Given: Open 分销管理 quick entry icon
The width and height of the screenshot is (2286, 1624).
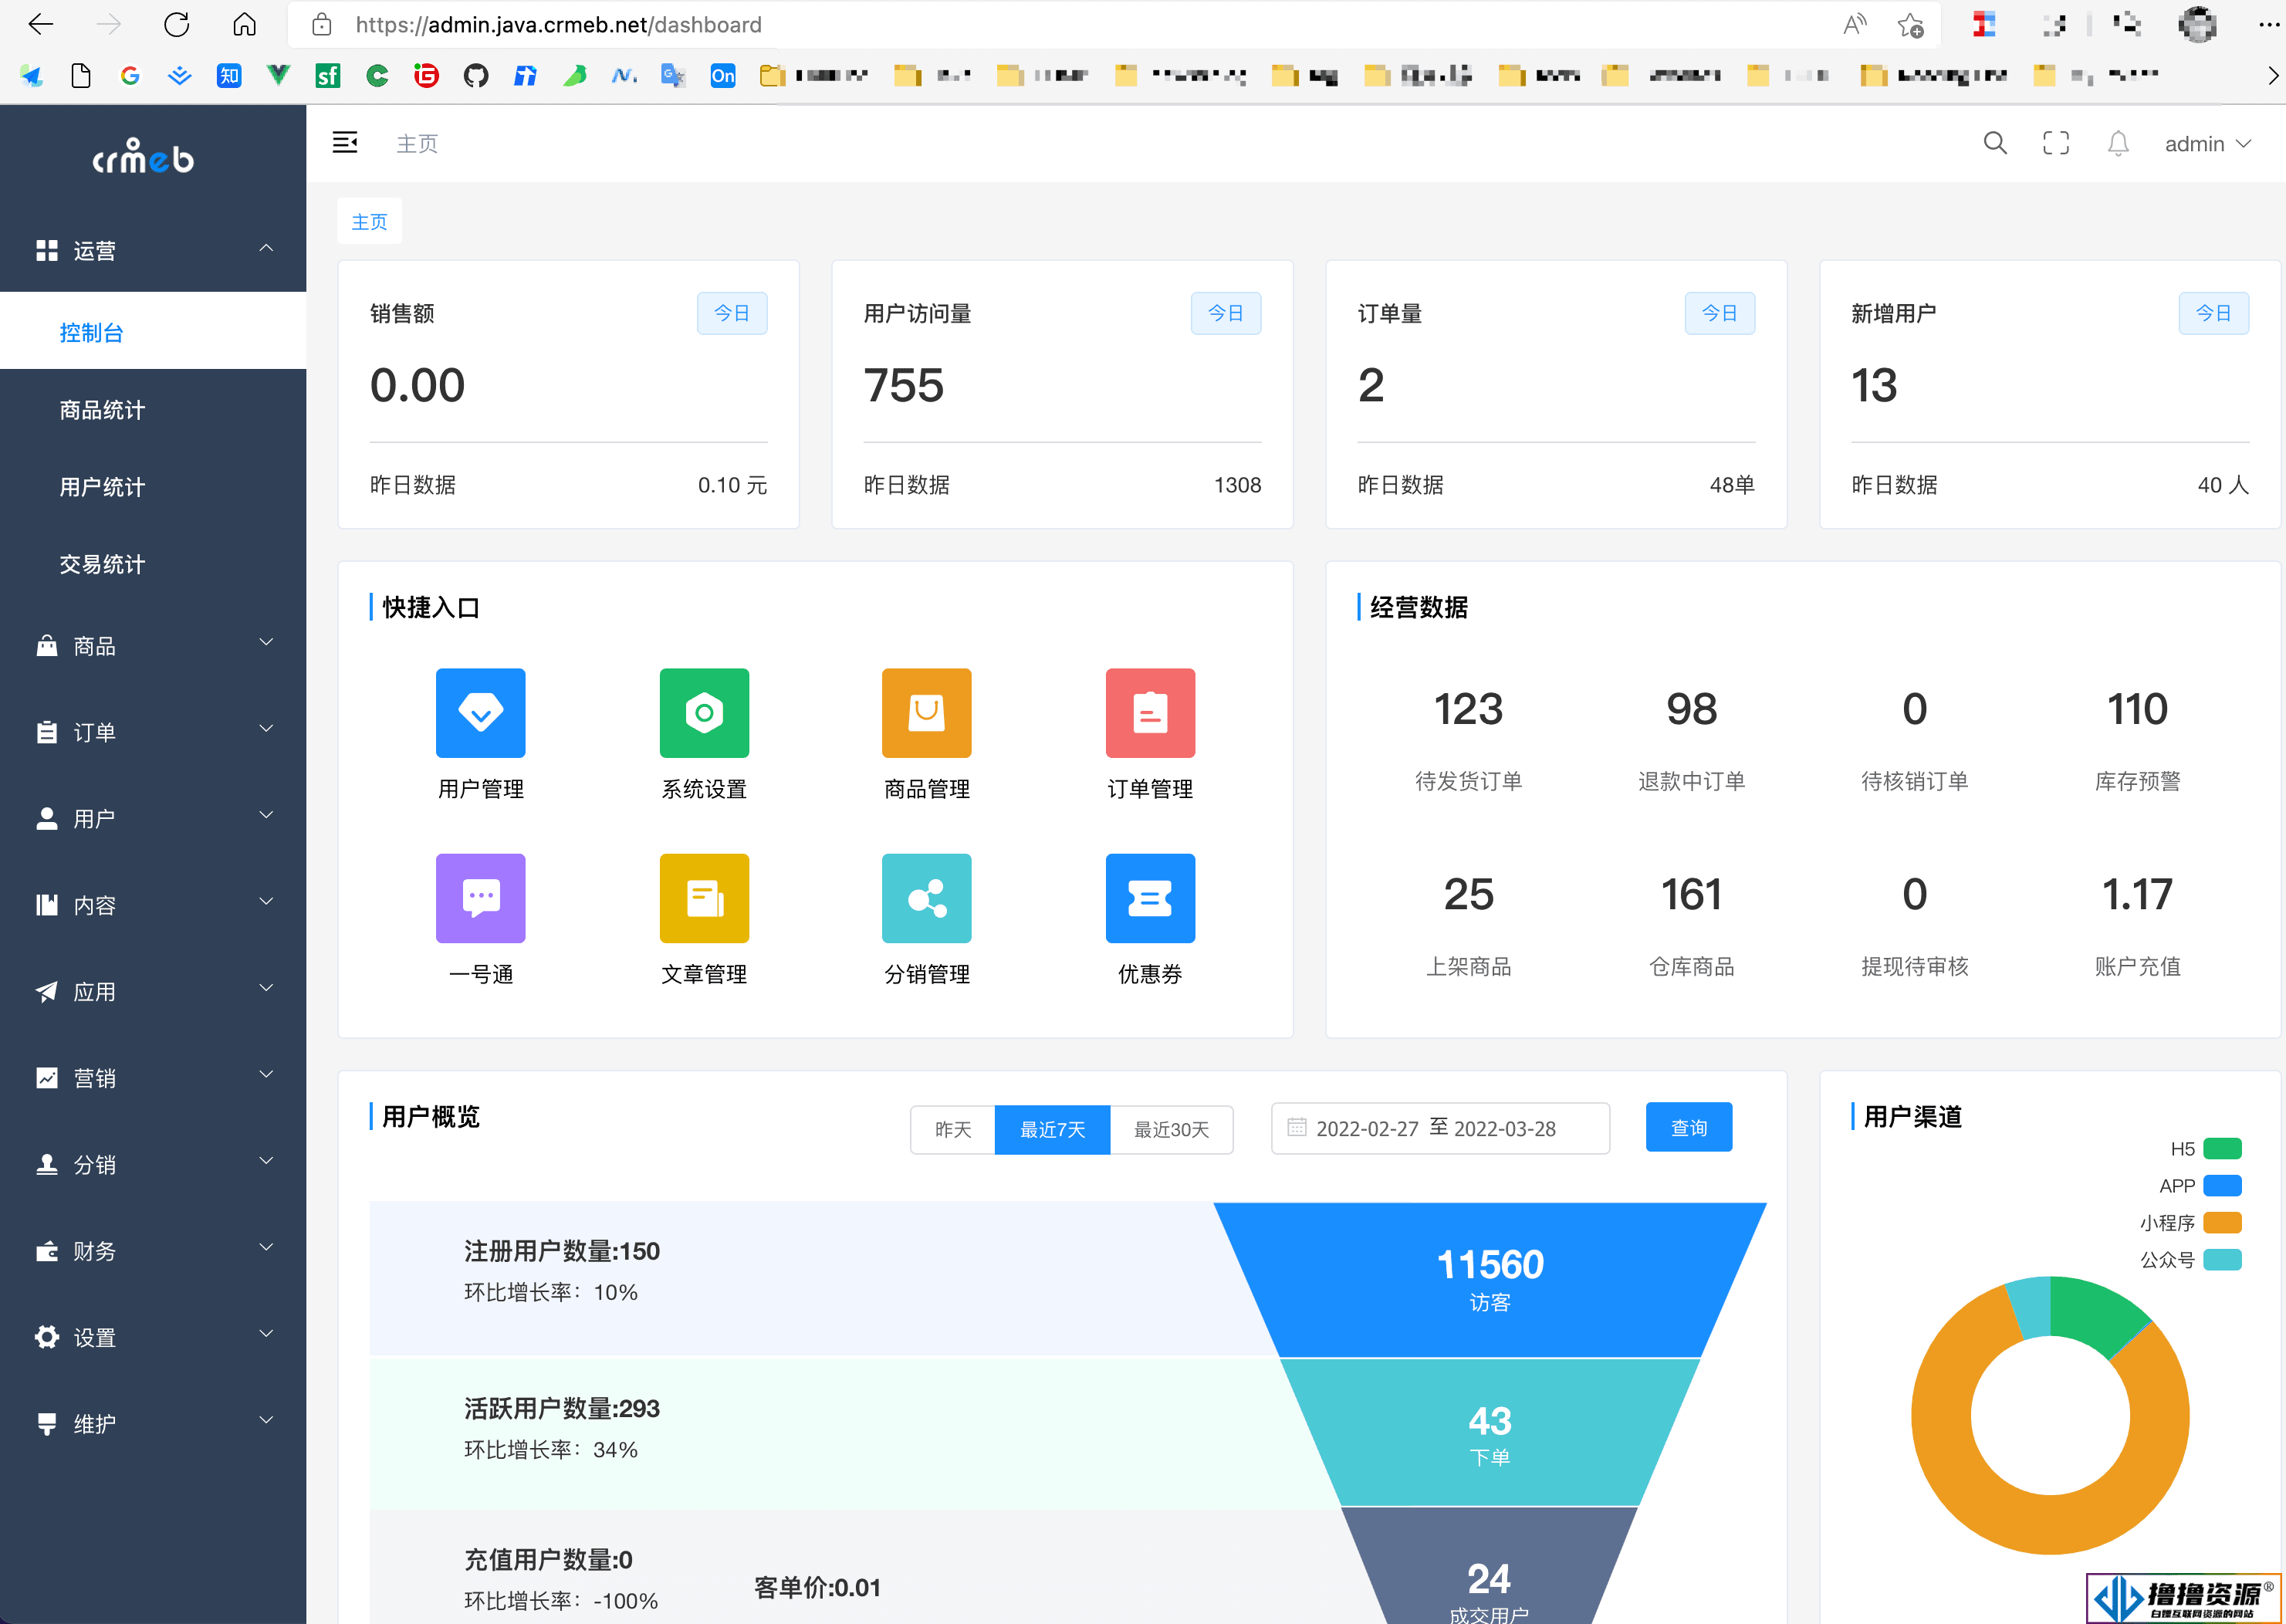Looking at the screenshot, I should (926, 898).
